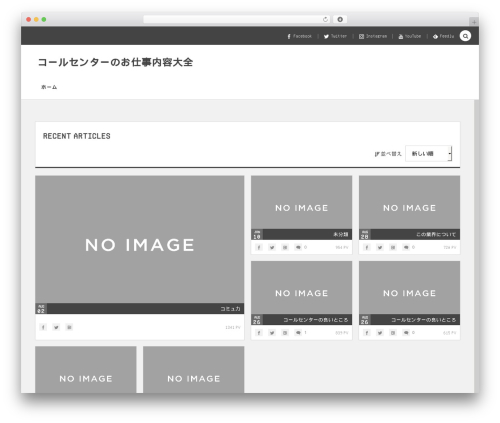The height and width of the screenshot is (423, 500).
Task: Click the browser extension icon beside the address bar
Action: 340,19
